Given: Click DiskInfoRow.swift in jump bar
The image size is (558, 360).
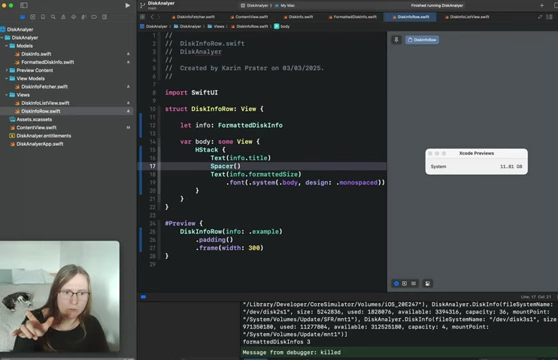Looking at the screenshot, I should click(249, 26).
